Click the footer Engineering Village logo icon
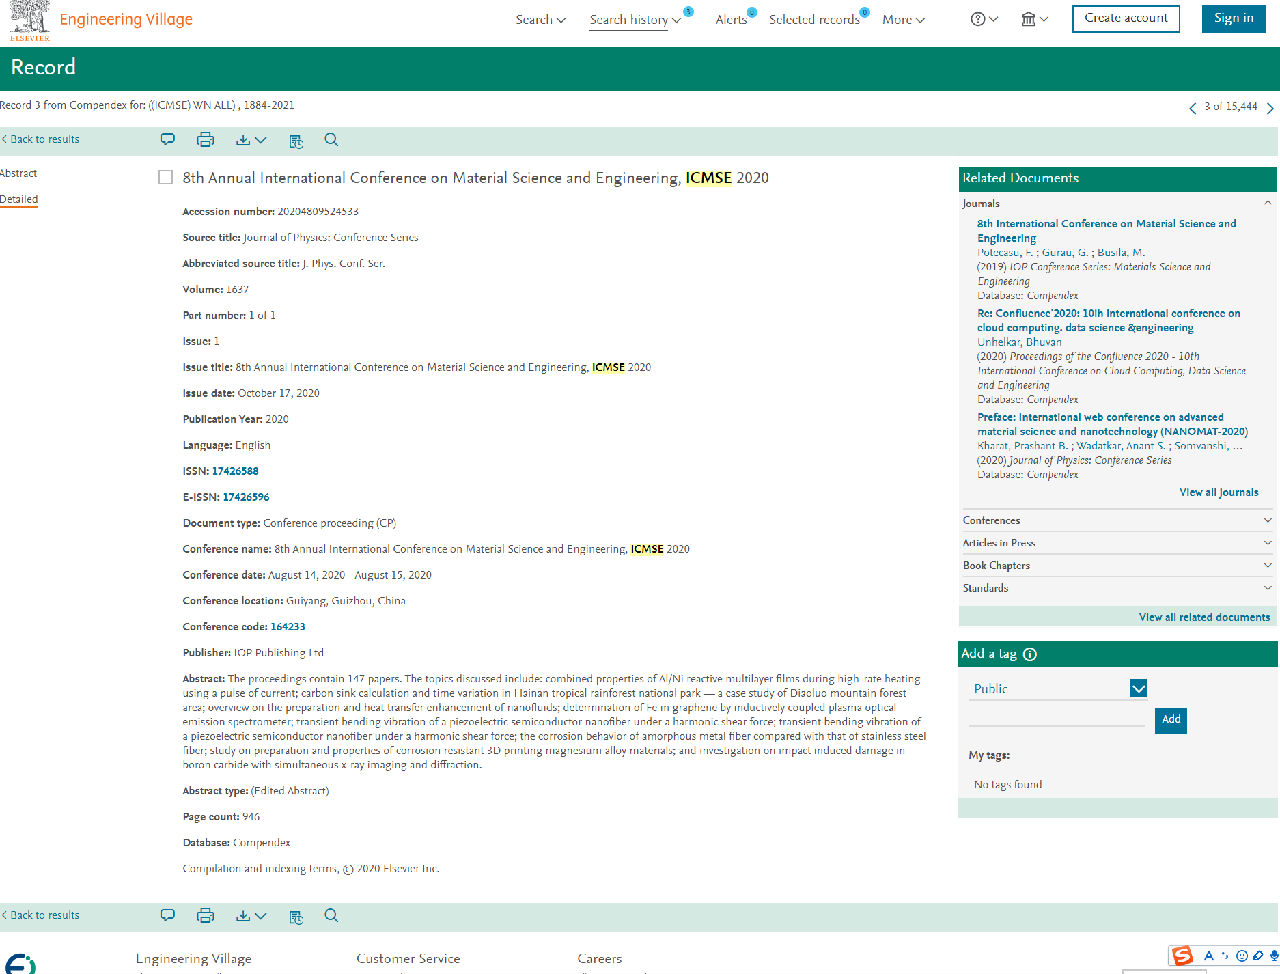This screenshot has height=974, width=1280. coord(20,964)
